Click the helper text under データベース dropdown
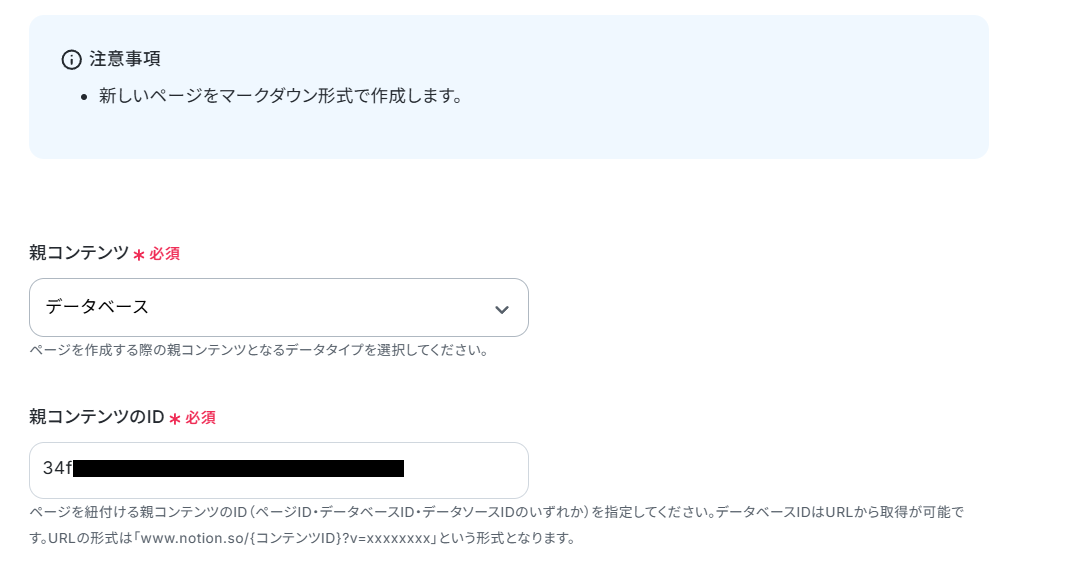 pos(259,351)
